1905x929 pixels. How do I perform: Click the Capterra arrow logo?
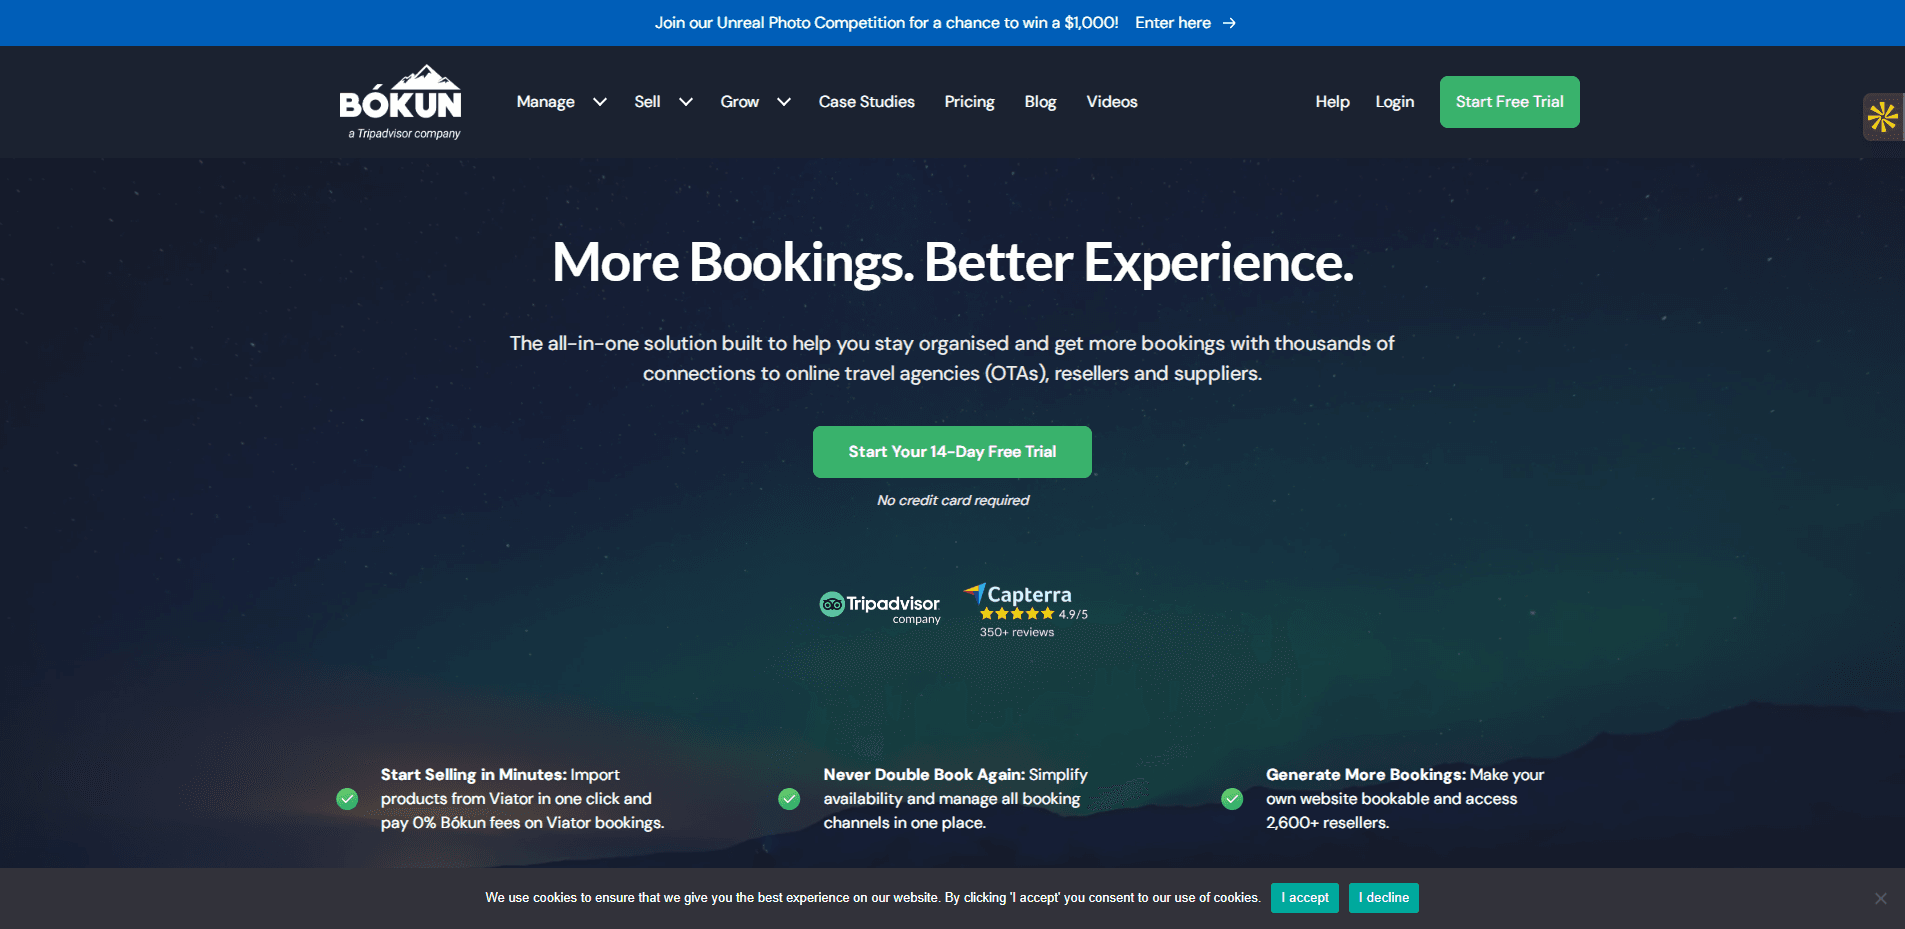tap(975, 594)
